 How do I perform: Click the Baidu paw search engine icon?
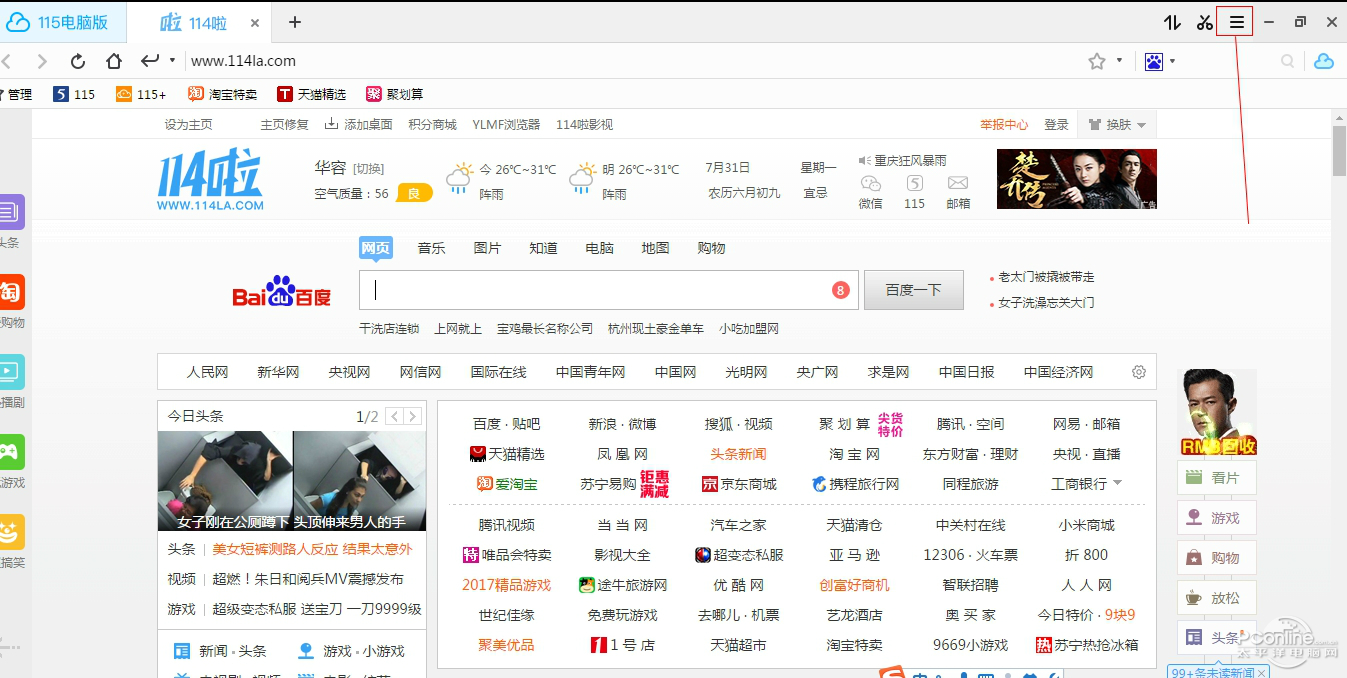tap(1154, 61)
